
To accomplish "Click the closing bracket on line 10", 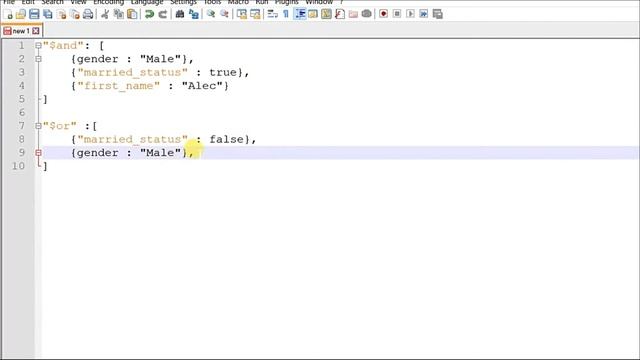I will (45, 167).
